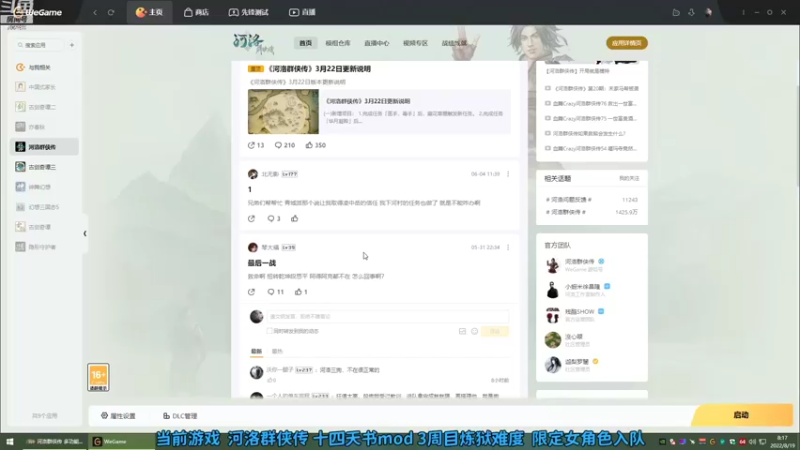This screenshot has height=450, width=800.
Task: Open the user avatar in title bar
Action: click(x=708, y=12)
